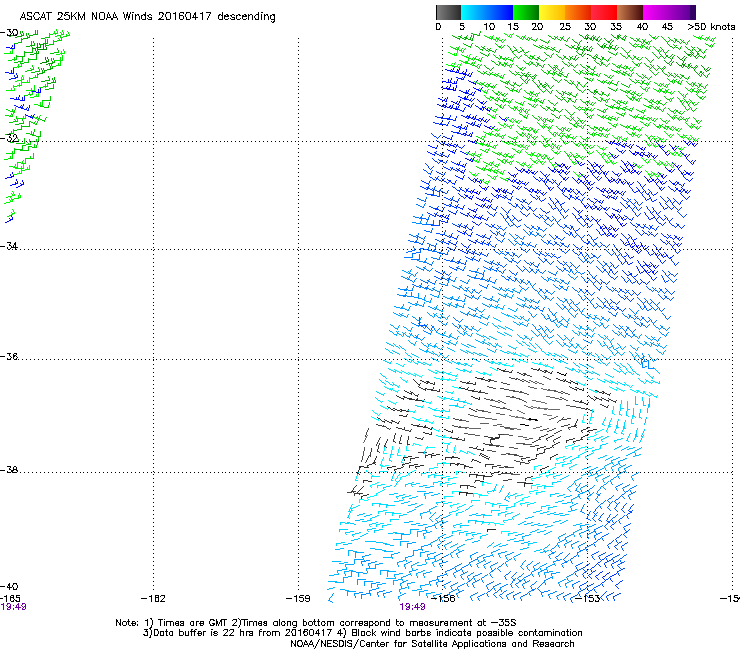The image size is (740, 650).
Task: Click the '>50 knots' scale label
Action: click(x=711, y=27)
